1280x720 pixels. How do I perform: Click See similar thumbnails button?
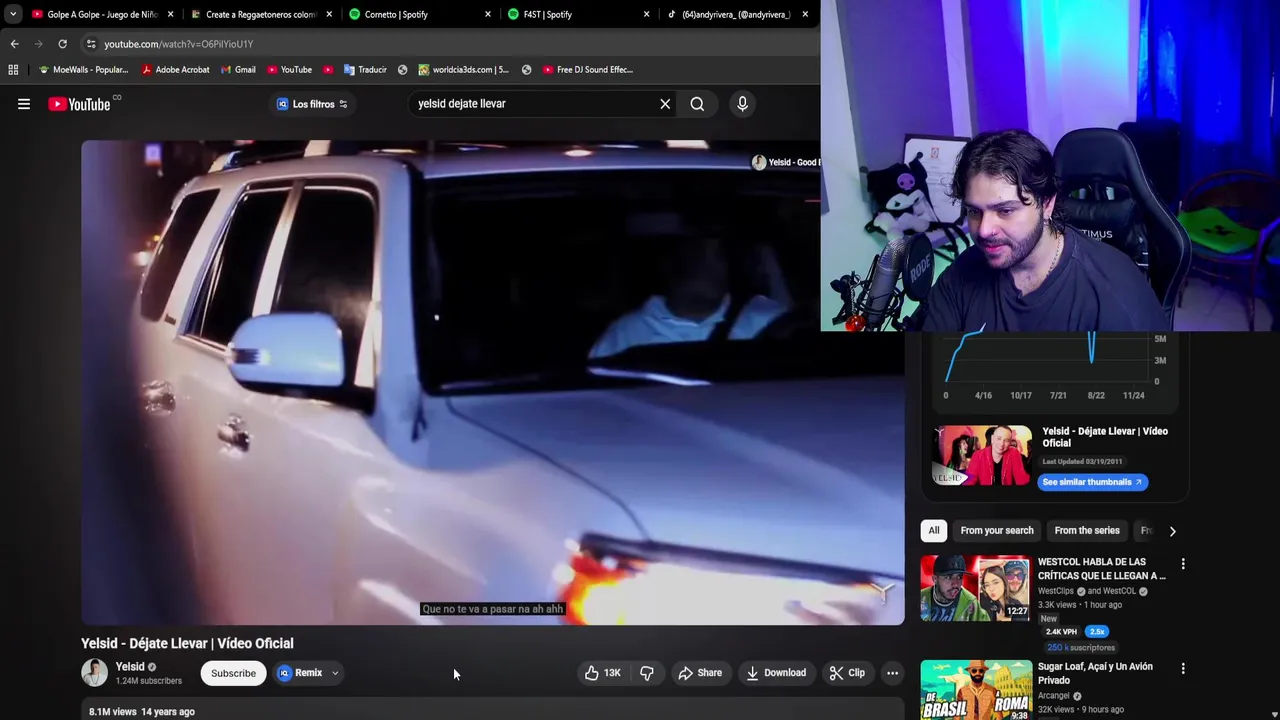point(1091,482)
